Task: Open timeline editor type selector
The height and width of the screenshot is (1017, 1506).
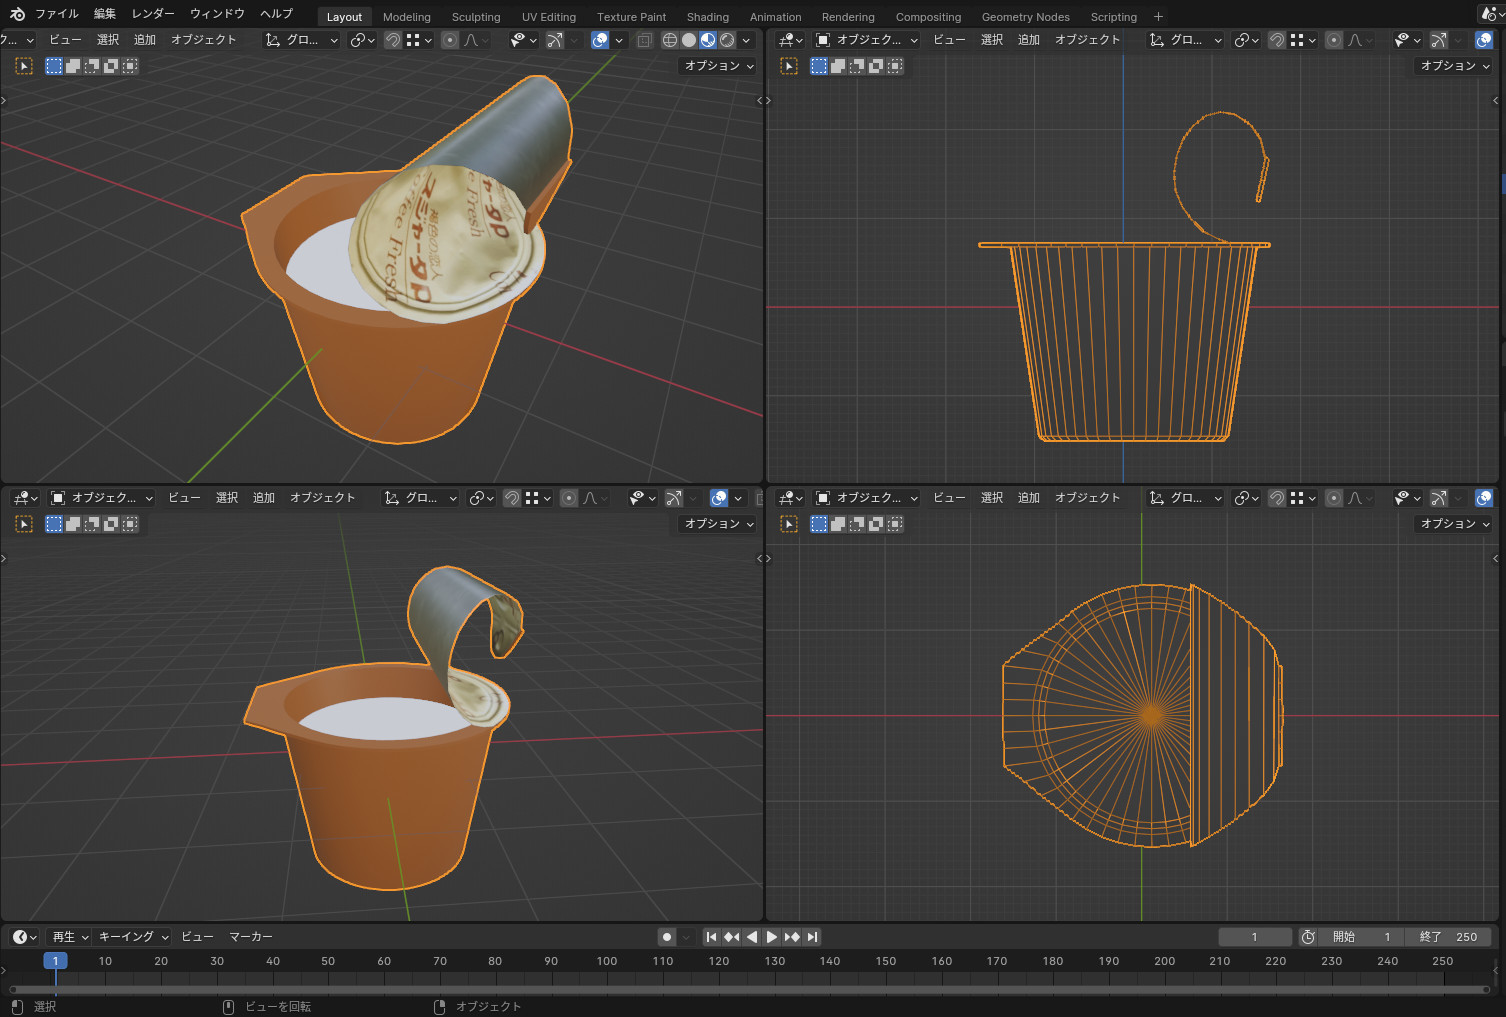Action: pos(24,937)
